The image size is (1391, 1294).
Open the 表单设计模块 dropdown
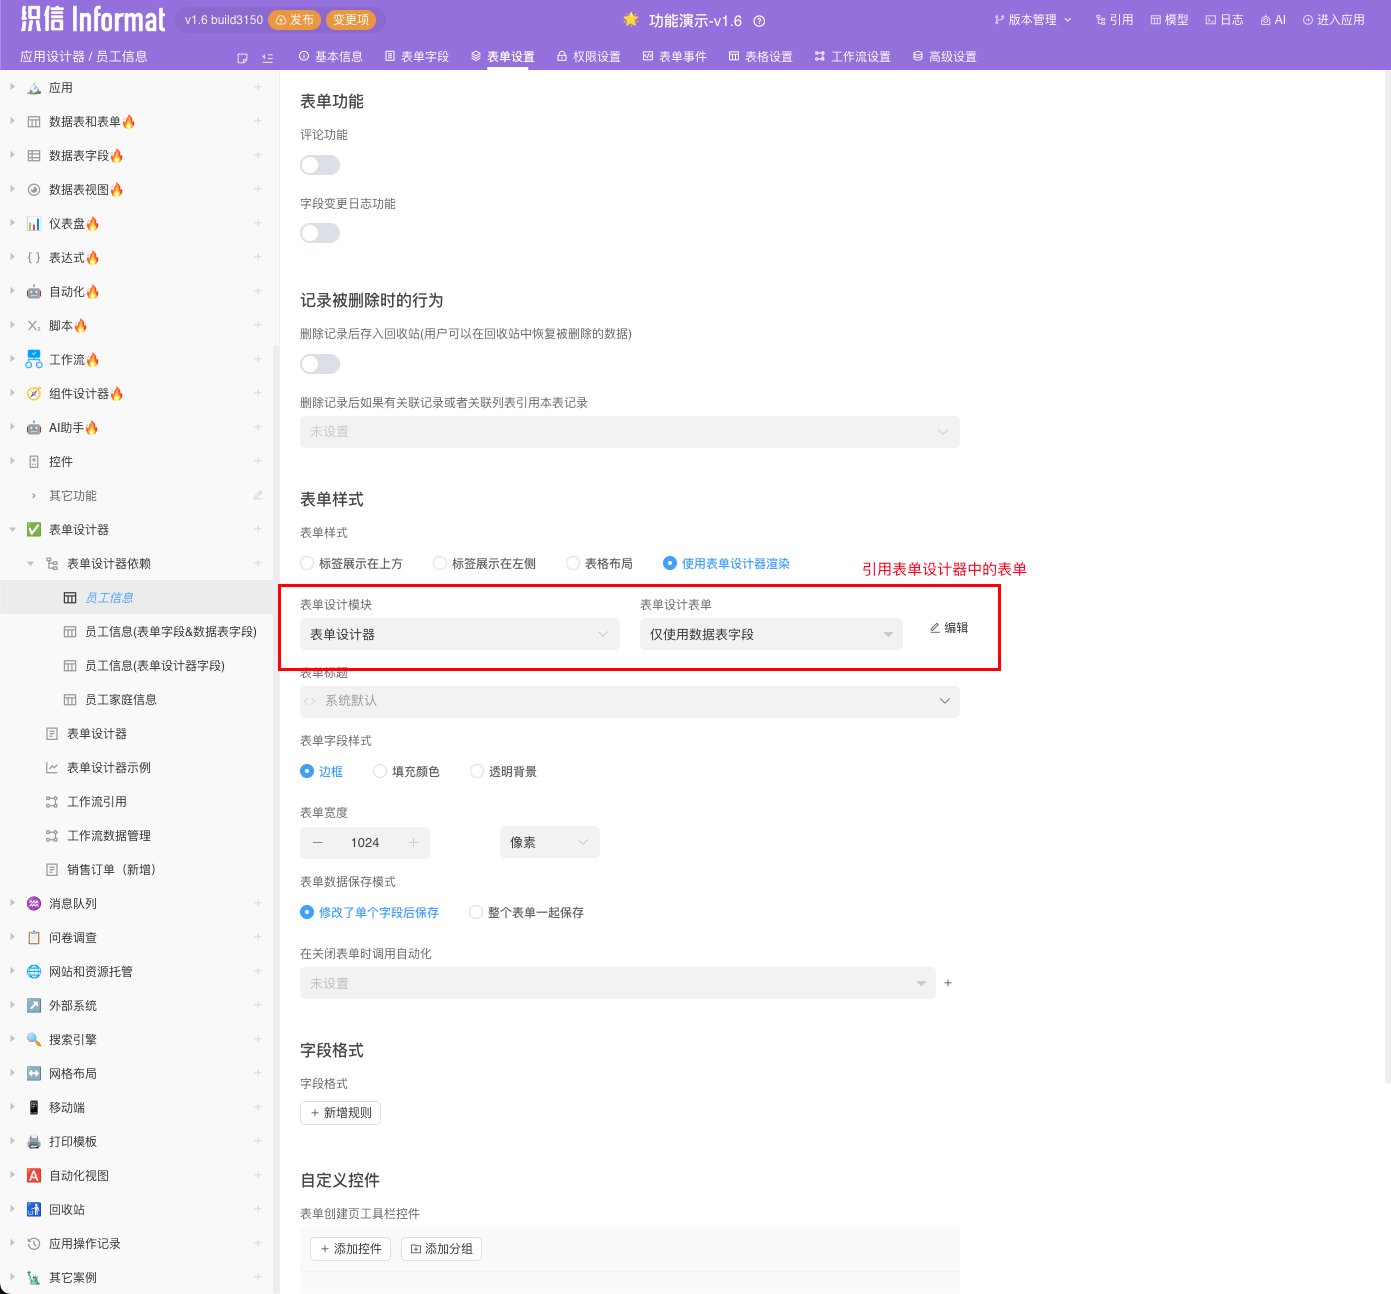[x=459, y=634]
